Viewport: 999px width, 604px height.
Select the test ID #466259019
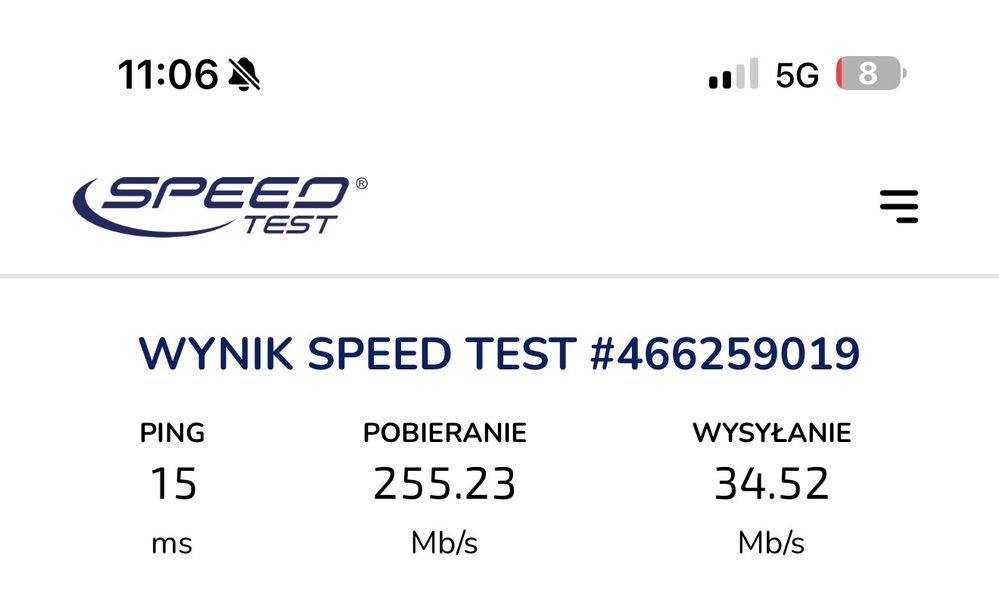[725, 354]
